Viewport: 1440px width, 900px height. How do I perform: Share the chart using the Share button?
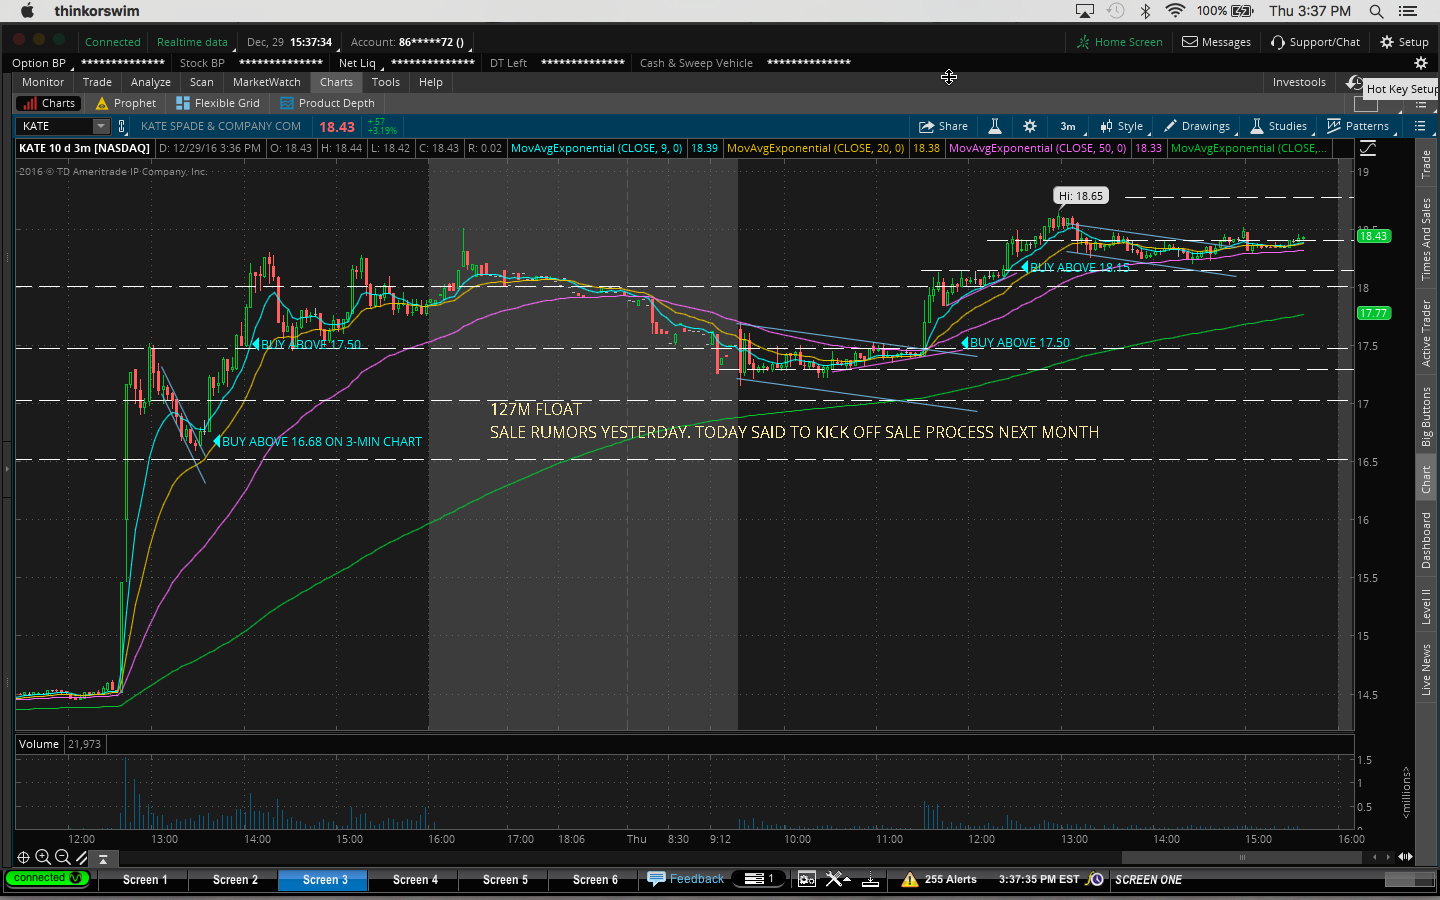[943, 126]
